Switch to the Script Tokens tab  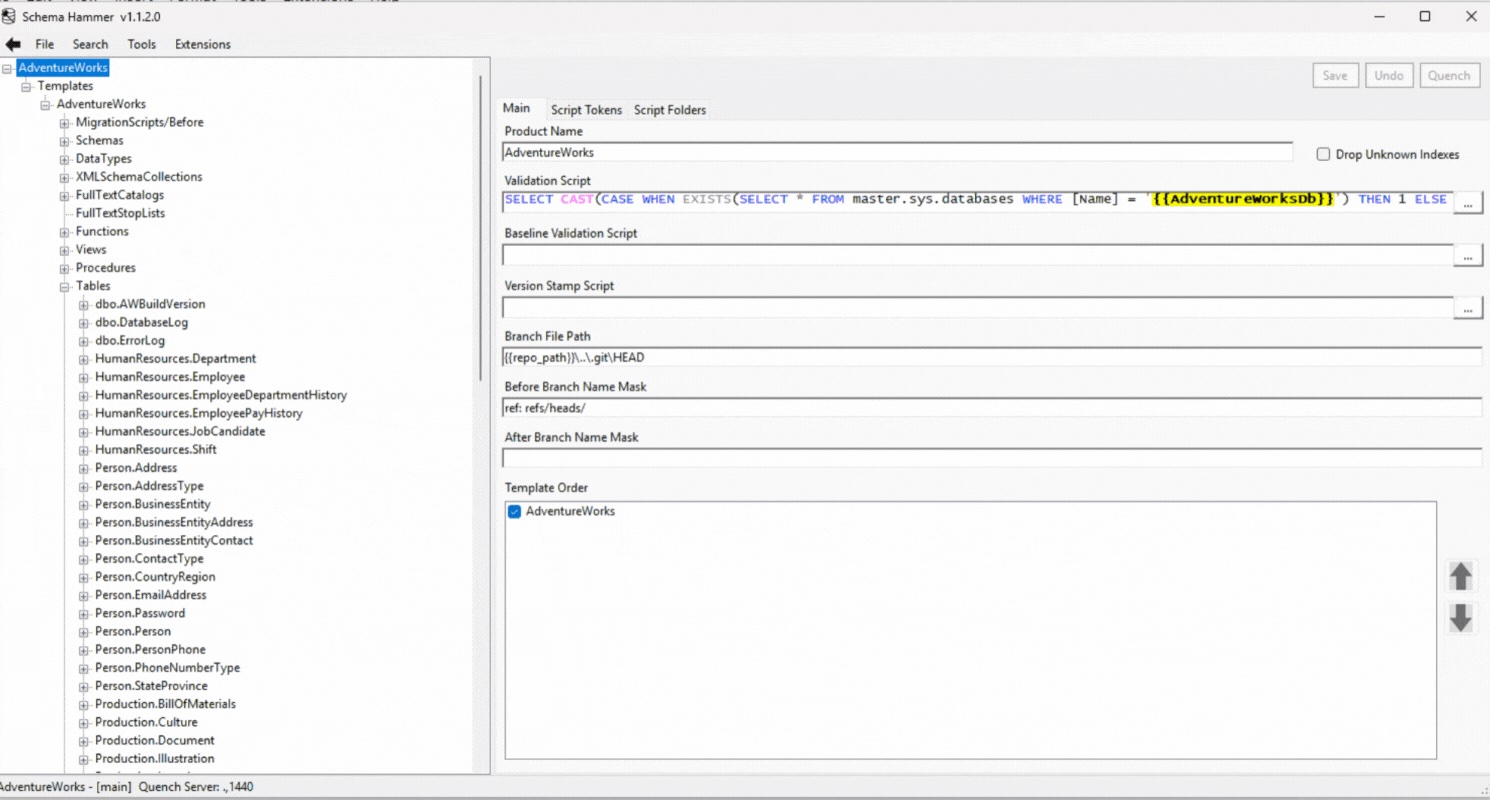coord(586,110)
